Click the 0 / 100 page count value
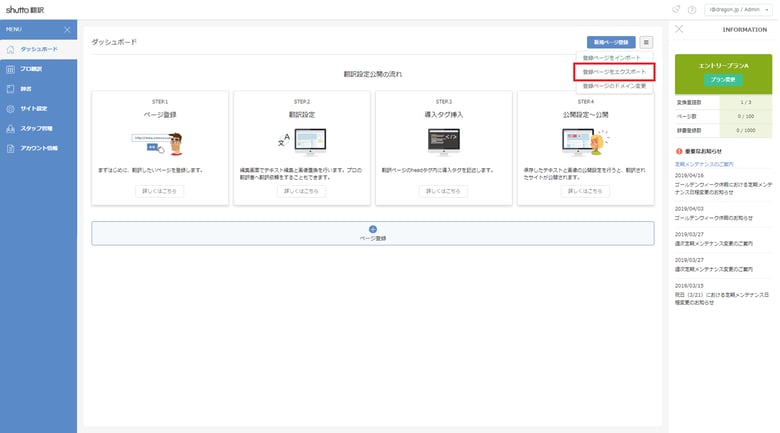The image size is (780, 433). click(x=746, y=116)
